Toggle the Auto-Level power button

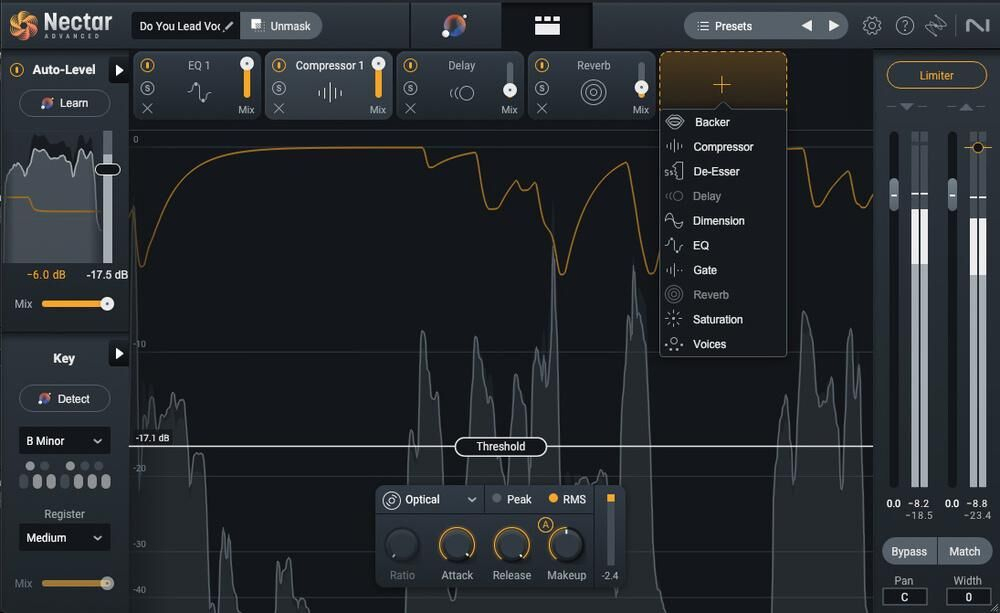17,70
